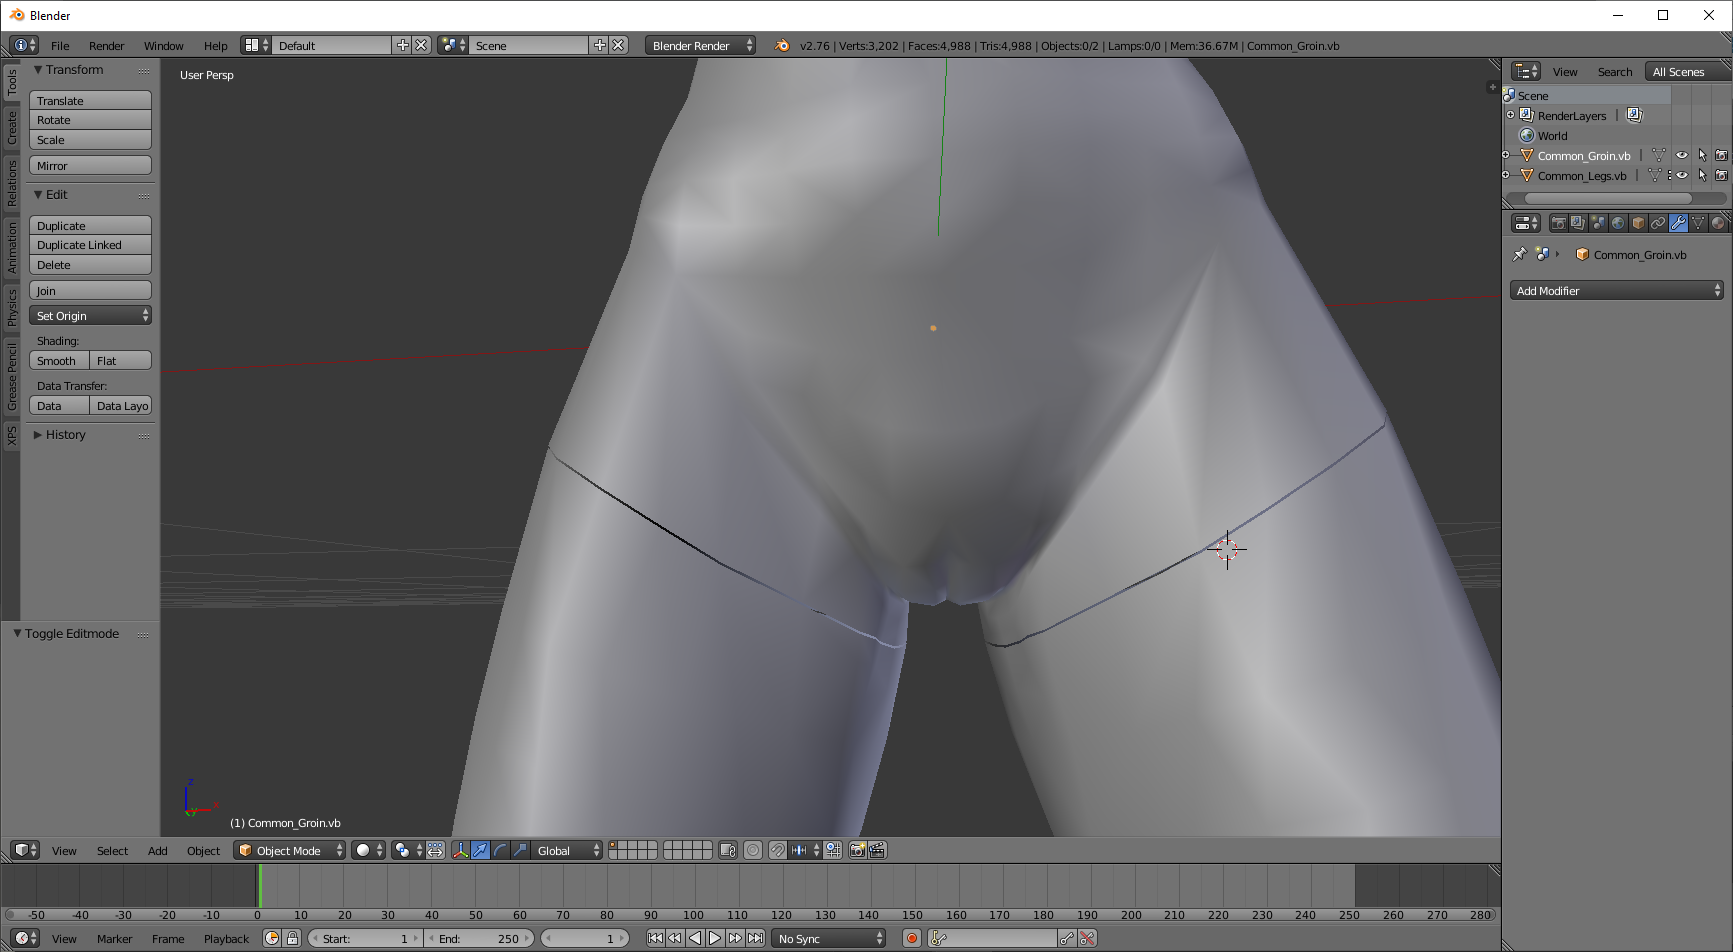This screenshot has width=1733, height=952.
Task: Select the rotate manipulator arc icon
Action: click(x=500, y=850)
